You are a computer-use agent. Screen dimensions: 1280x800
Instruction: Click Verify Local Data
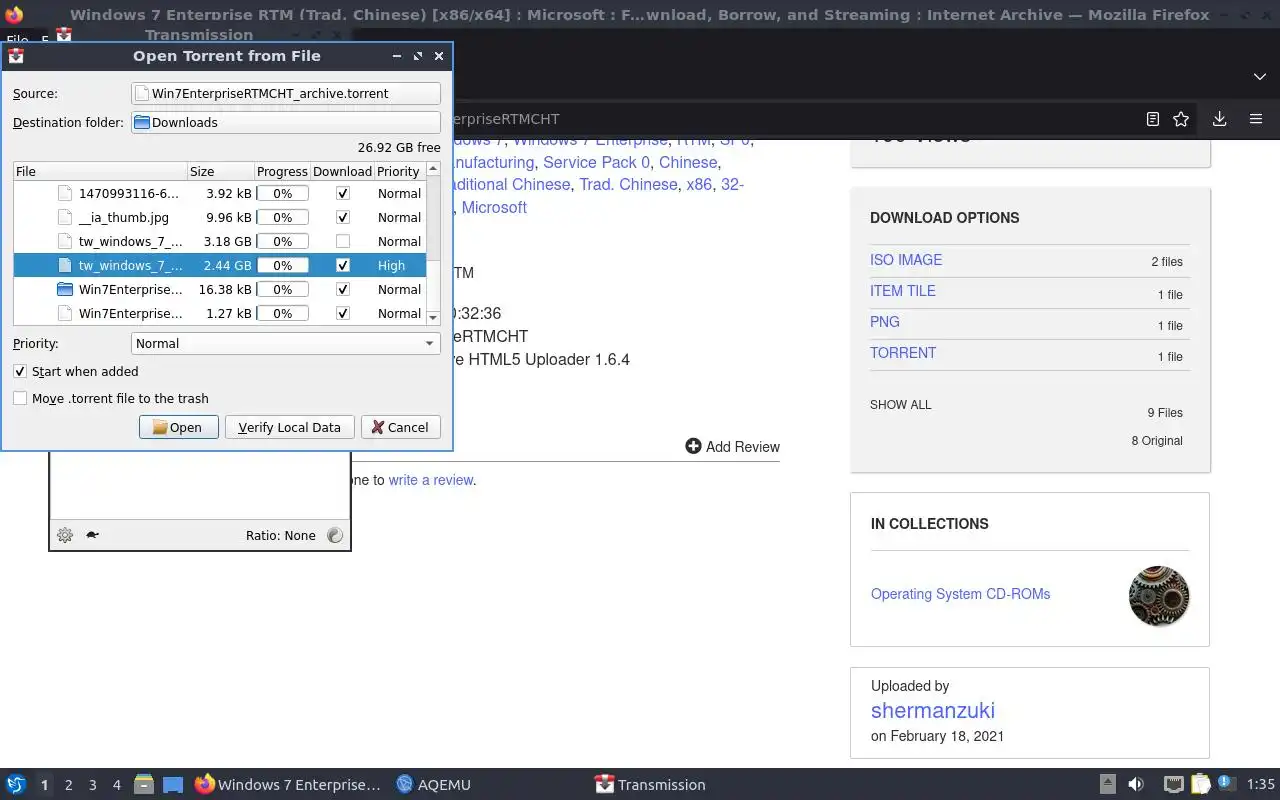point(289,427)
